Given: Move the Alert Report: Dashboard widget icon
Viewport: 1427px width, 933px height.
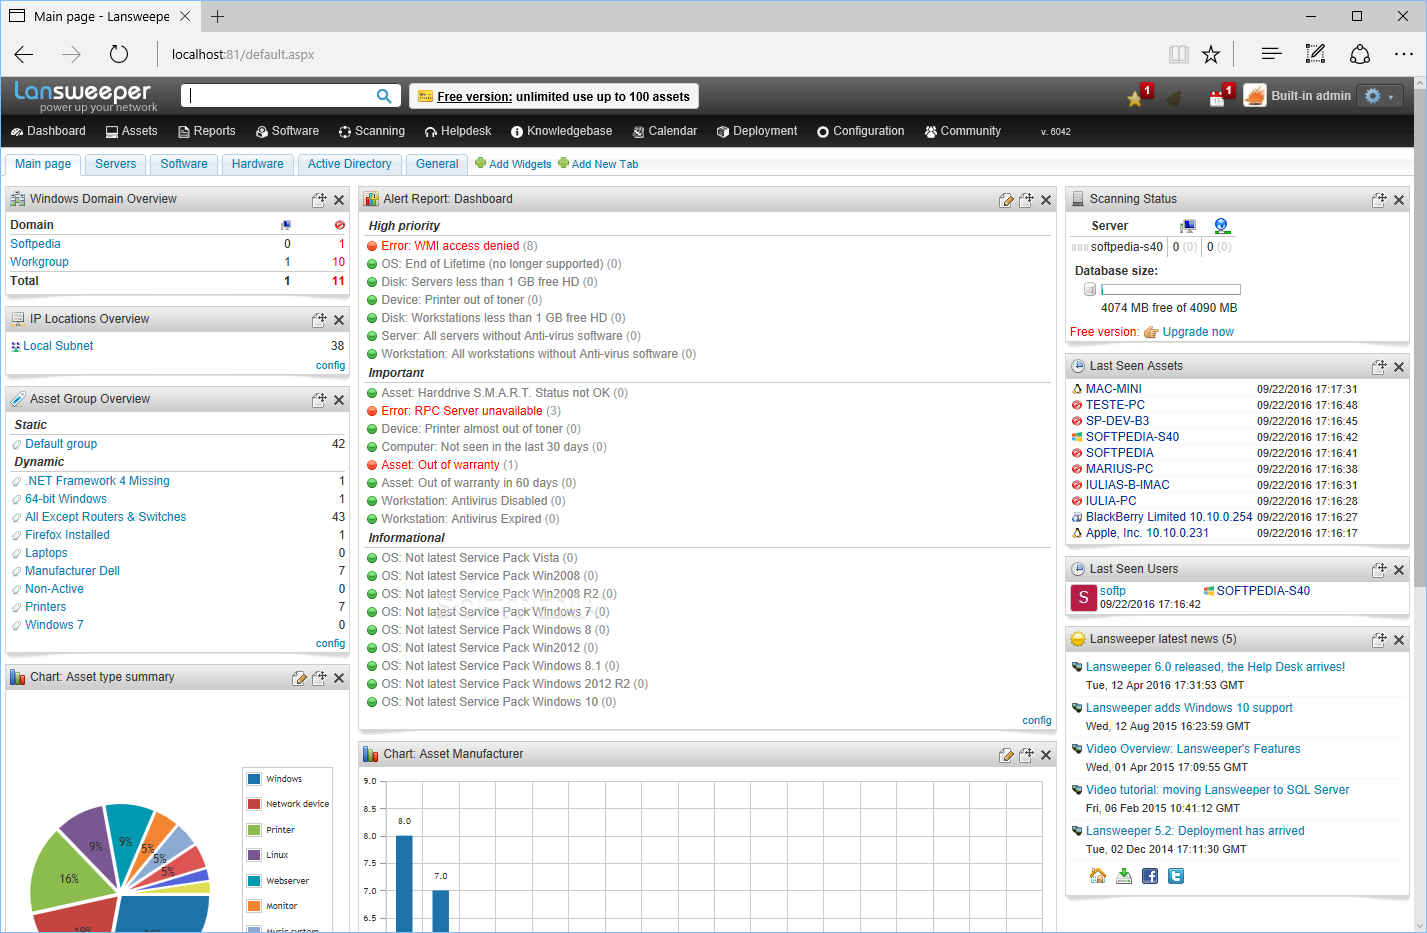Looking at the screenshot, I should pos(1026,200).
